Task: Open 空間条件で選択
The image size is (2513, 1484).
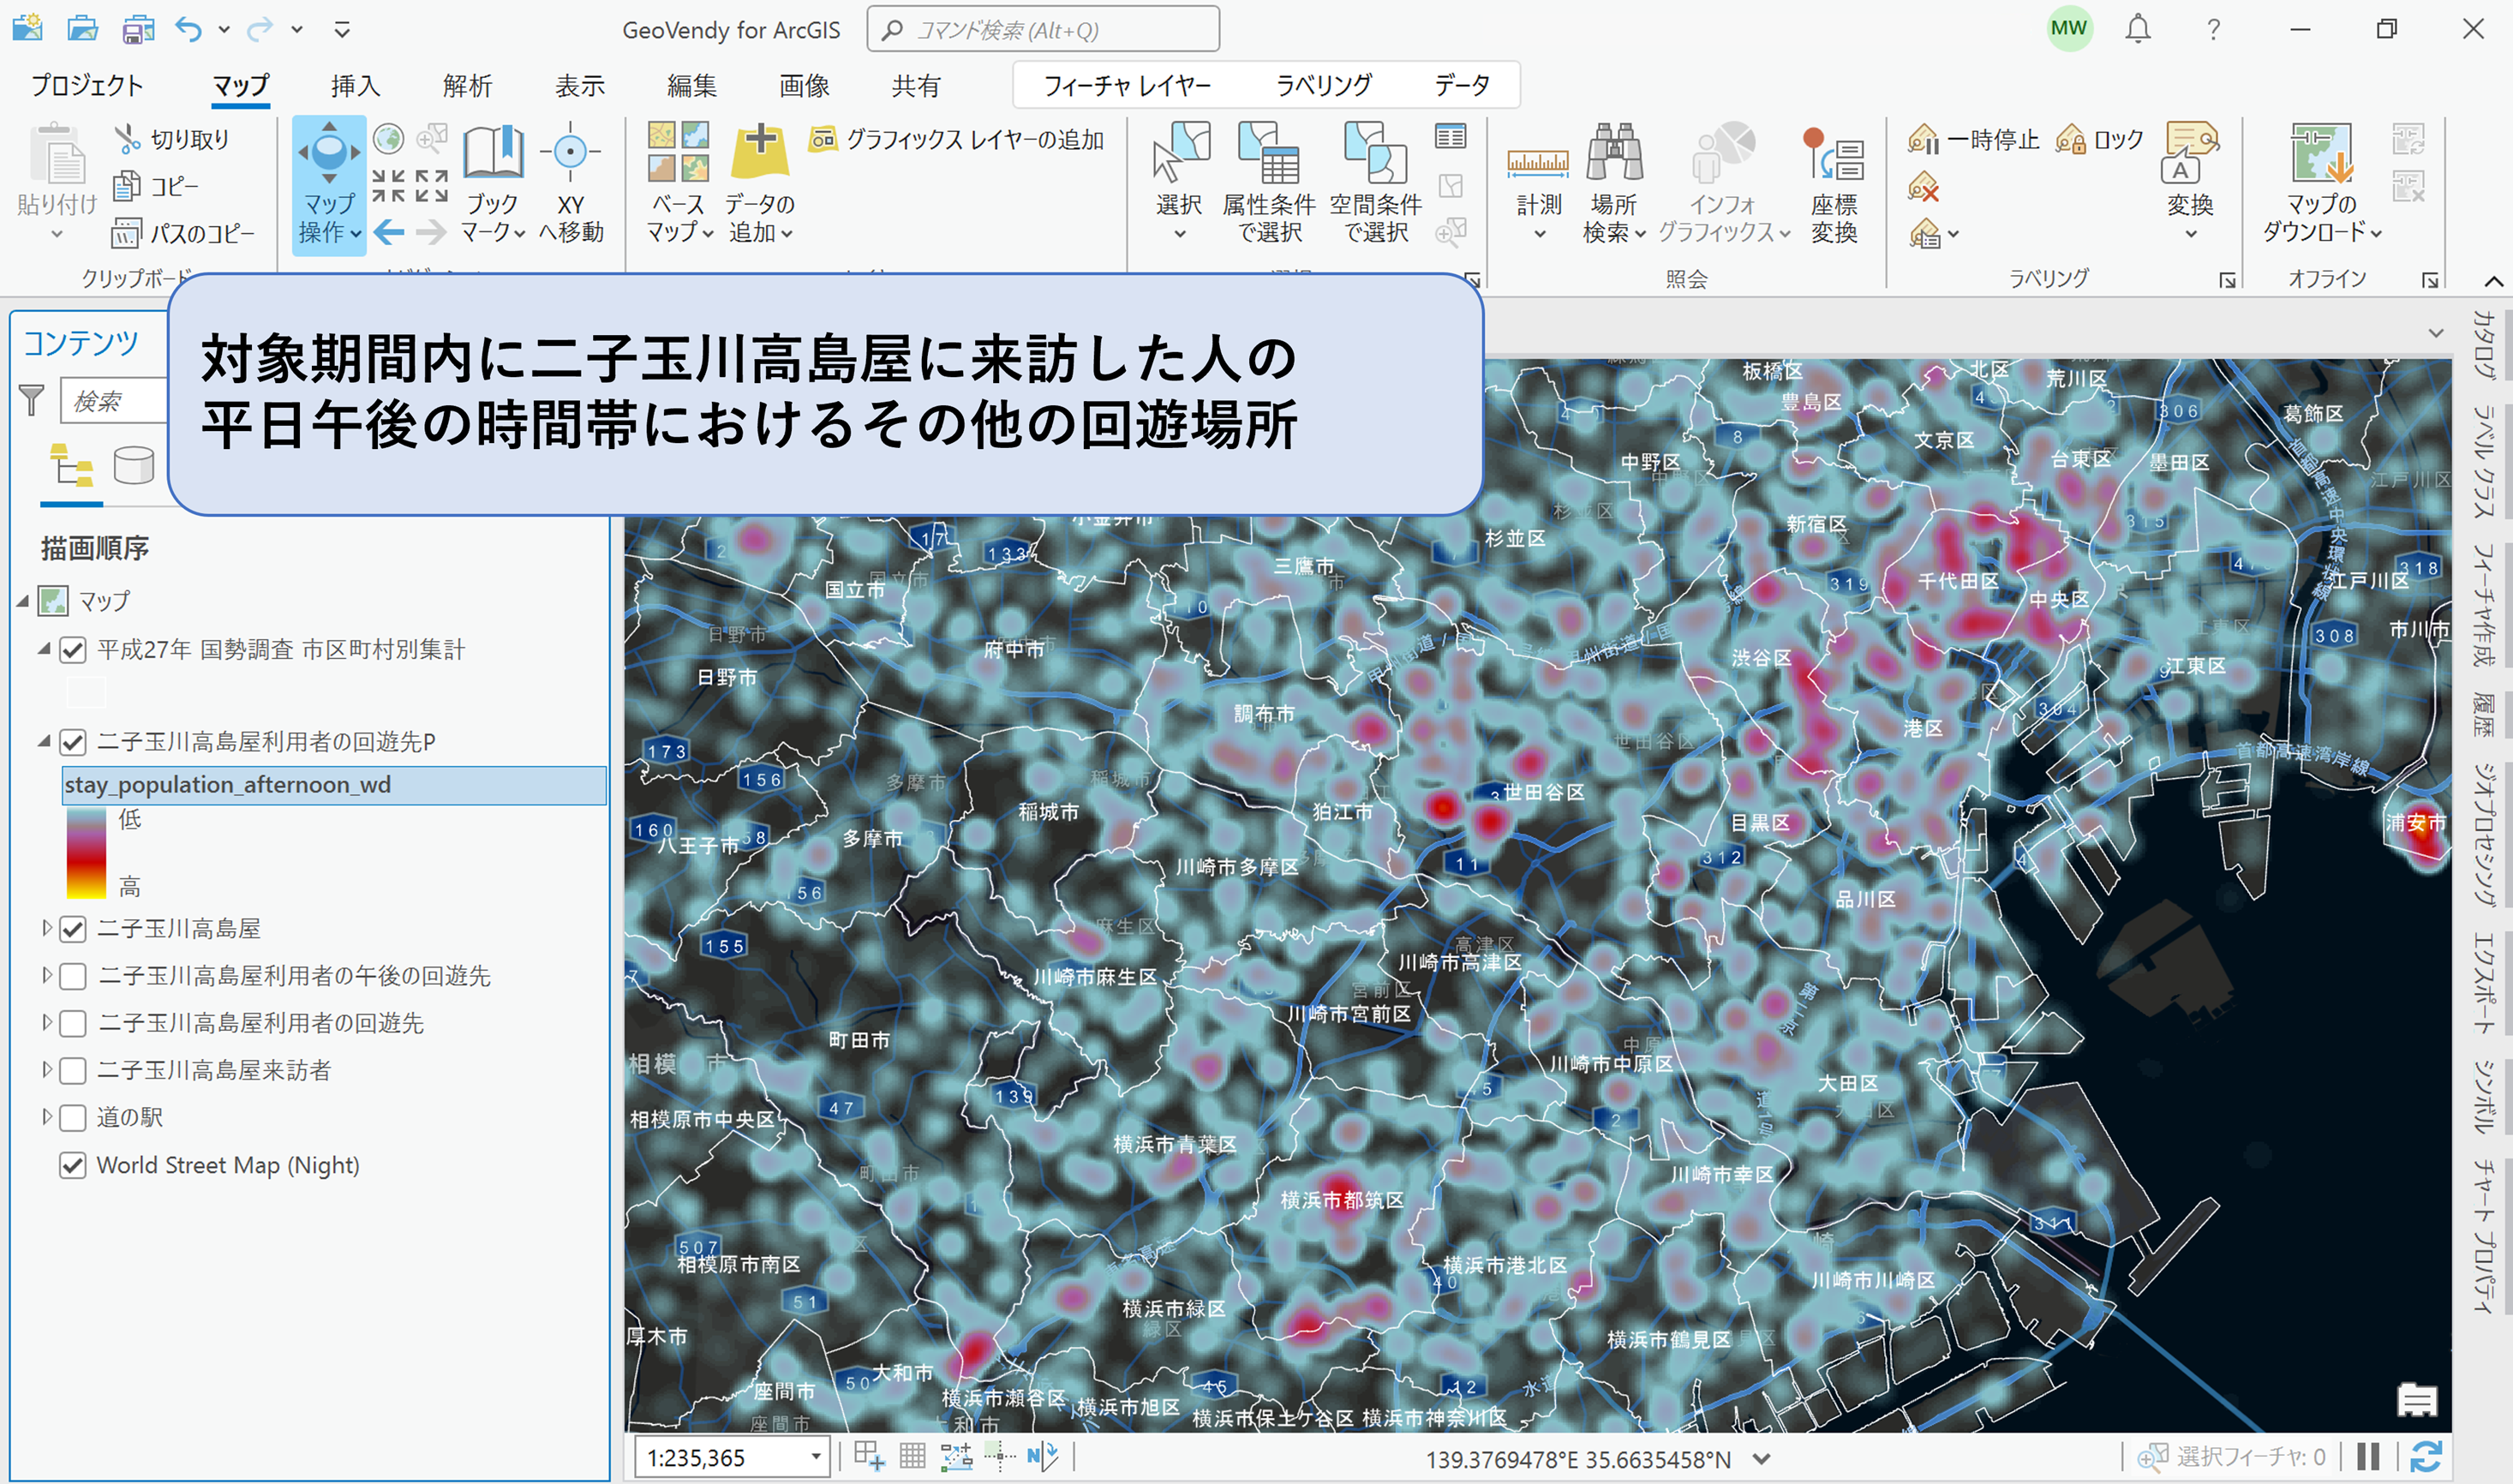Action: click(1376, 184)
